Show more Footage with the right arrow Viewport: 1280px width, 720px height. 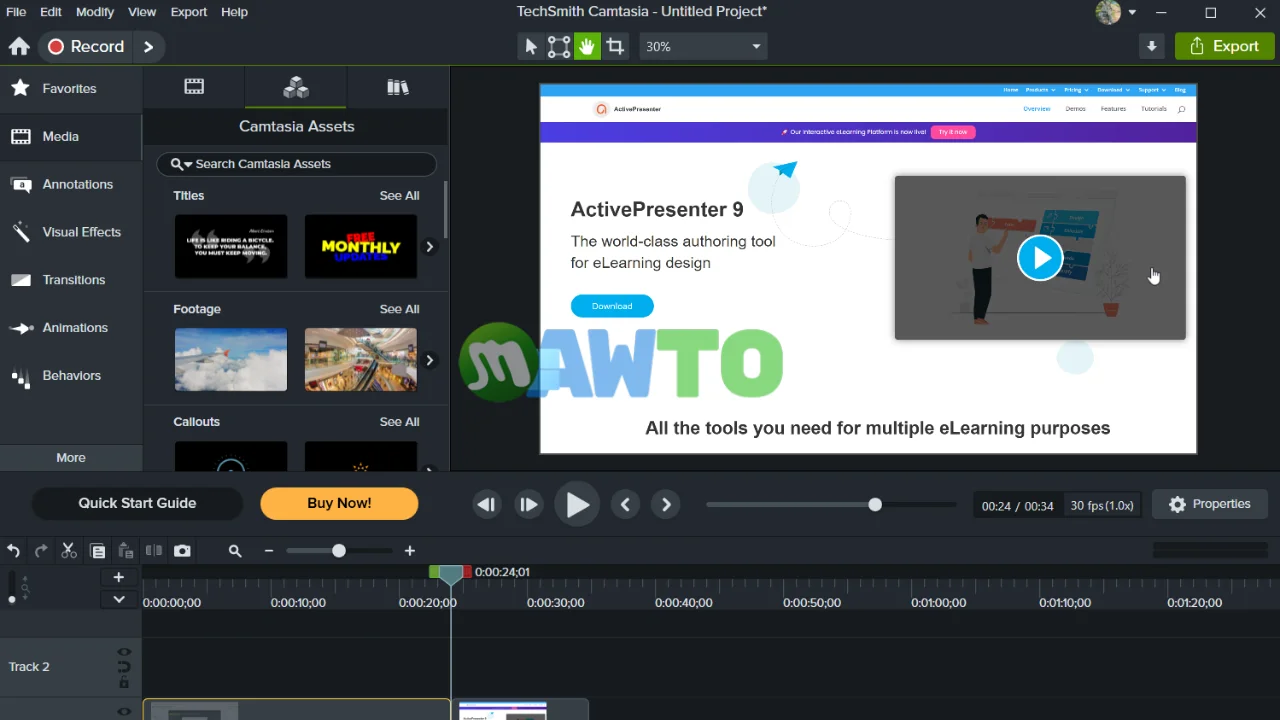[x=429, y=360]
